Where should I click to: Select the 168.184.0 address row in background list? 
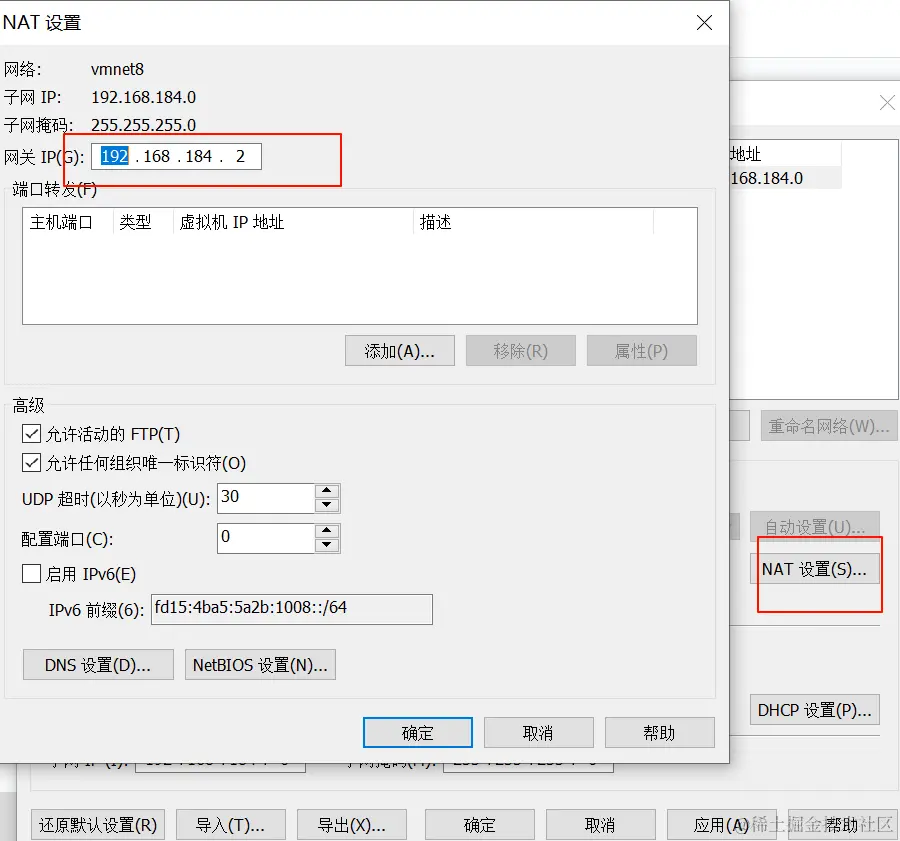[785, 178]
